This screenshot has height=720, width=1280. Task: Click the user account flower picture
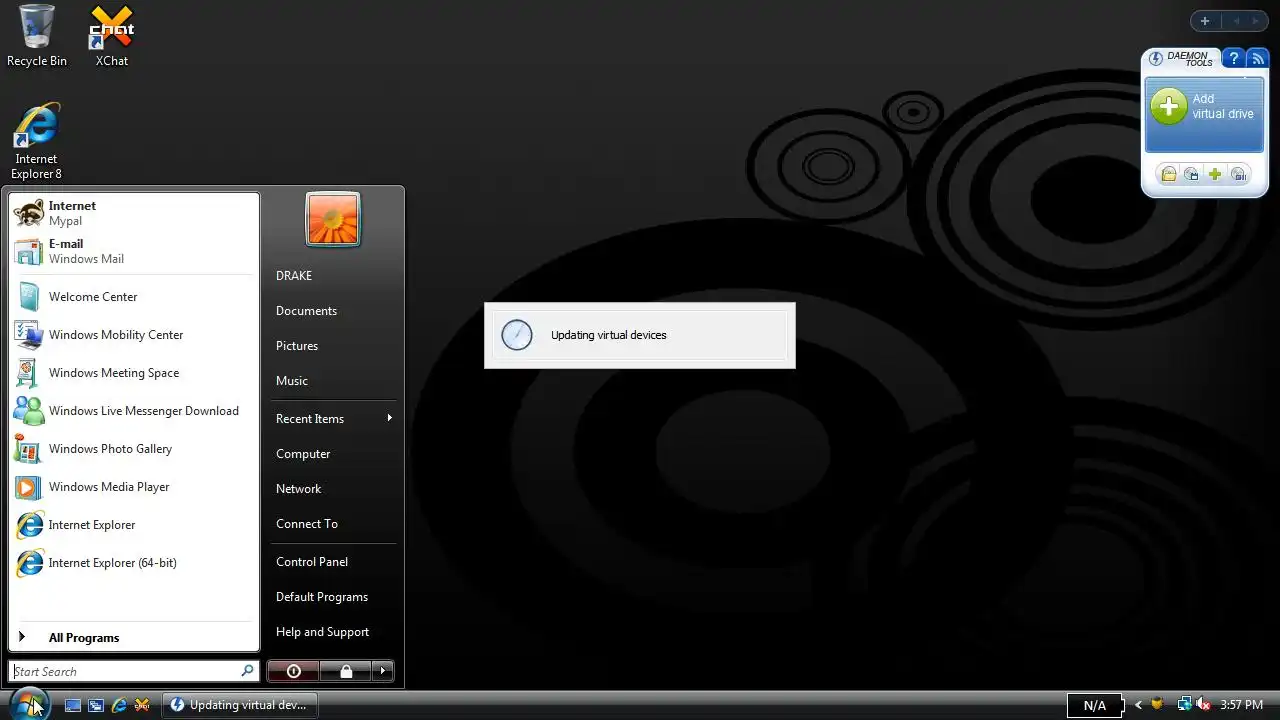333,219
